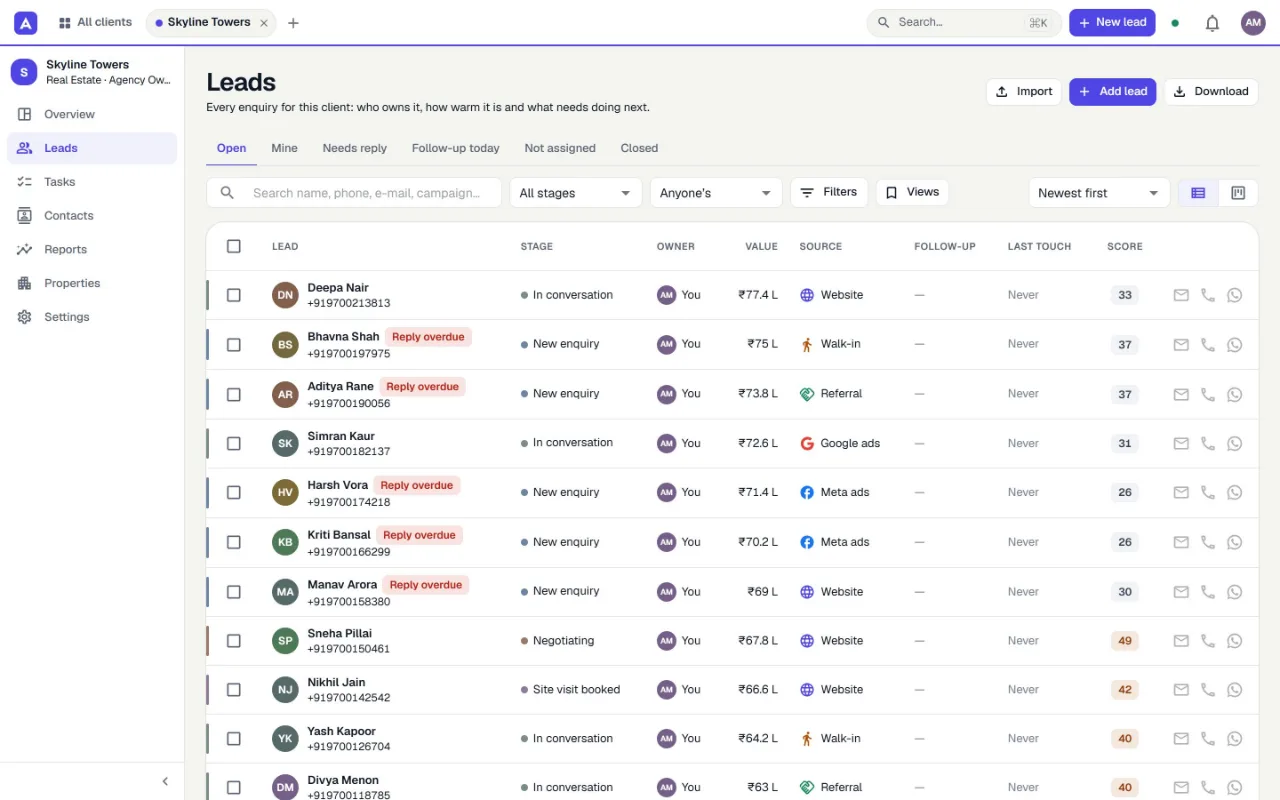Switch to the Mine tab
This screenshot has width=1280, height=800.
click(x=284, y=148)
